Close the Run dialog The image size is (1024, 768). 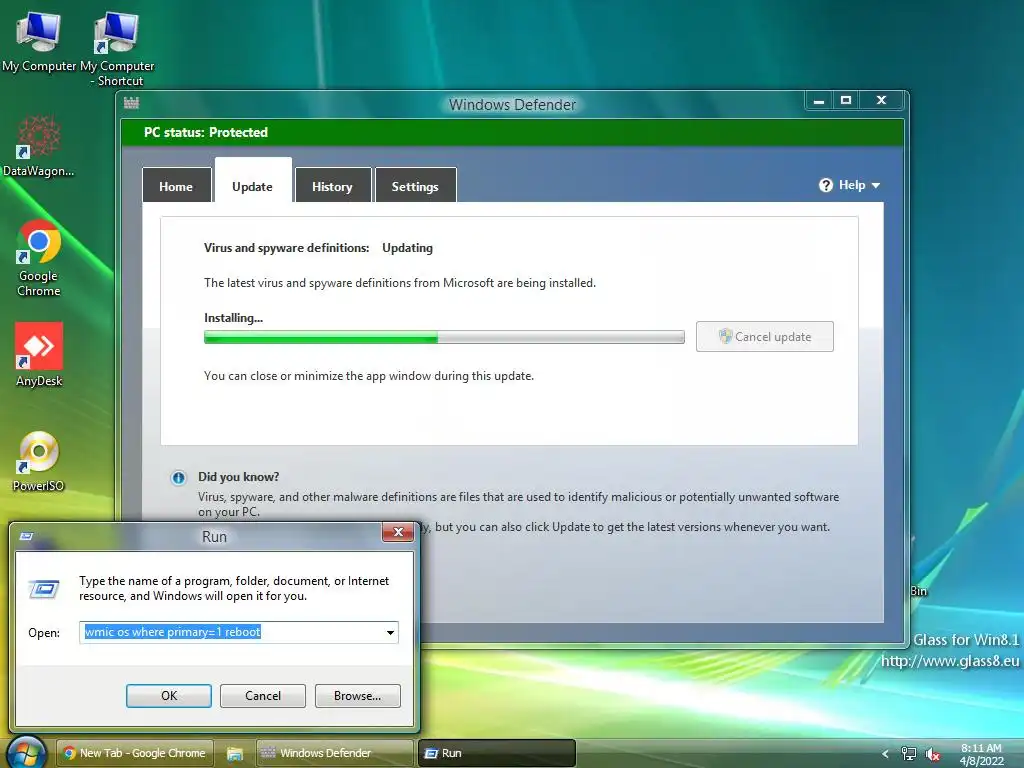pyautogui.click(x=398, y=532)
